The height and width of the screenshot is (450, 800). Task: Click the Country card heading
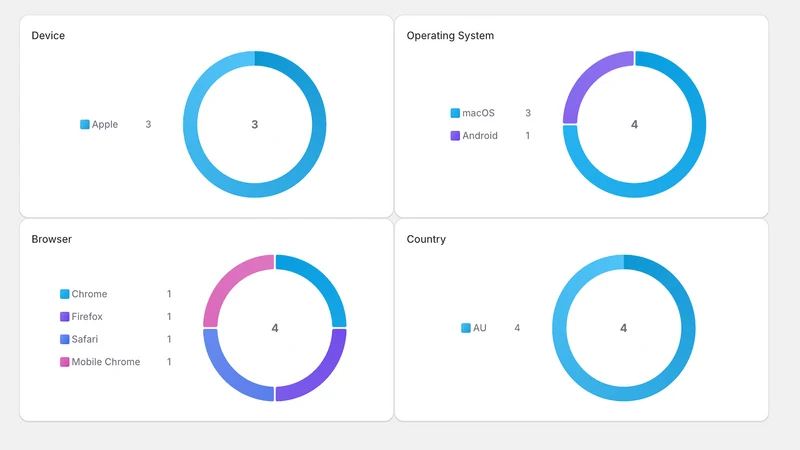pyautogui.click(x=426, y=239)
